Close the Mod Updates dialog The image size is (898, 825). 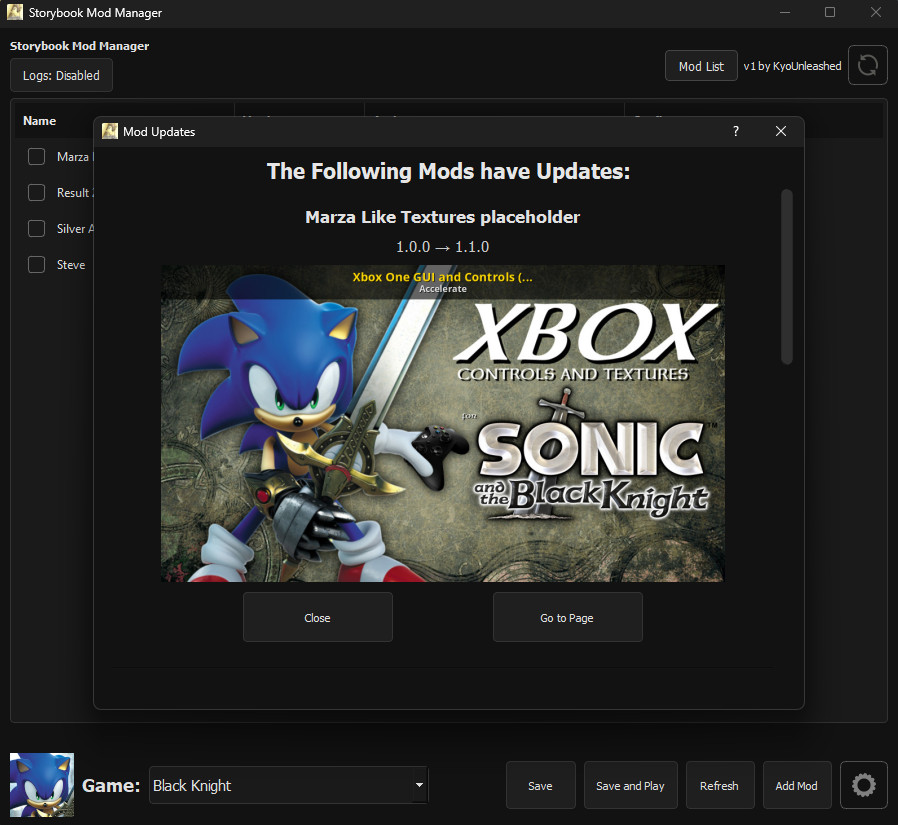tap(781, 131)
